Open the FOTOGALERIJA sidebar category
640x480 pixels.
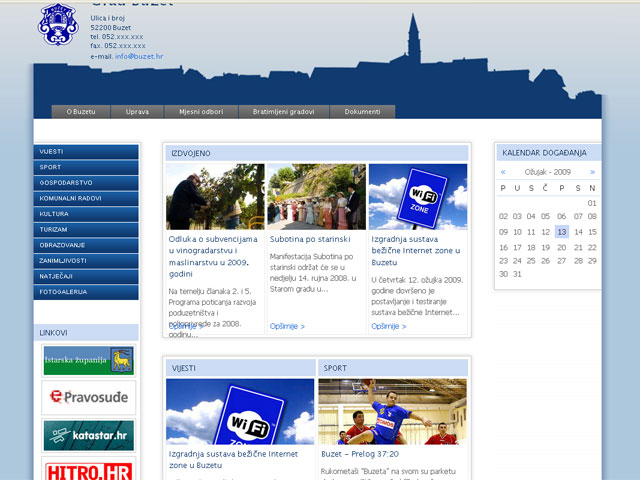pos(86,292)
